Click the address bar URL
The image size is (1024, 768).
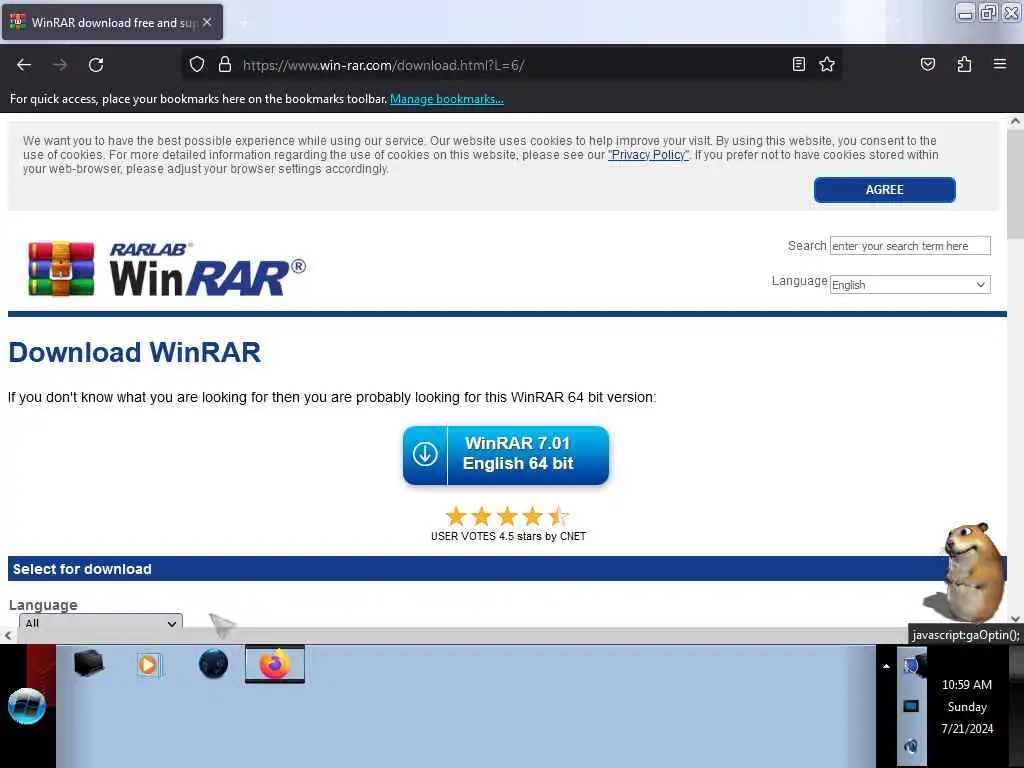[x=383, y=65]
